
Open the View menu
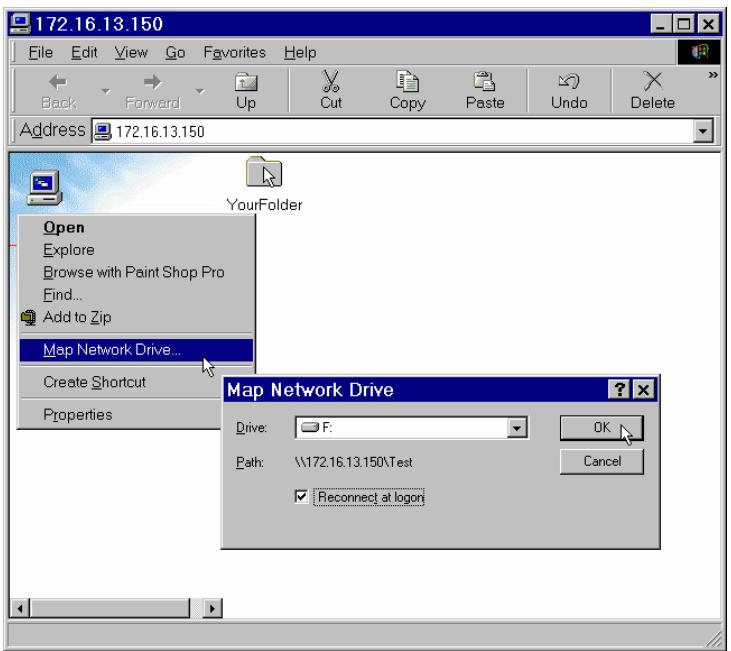tap(131, 52)
